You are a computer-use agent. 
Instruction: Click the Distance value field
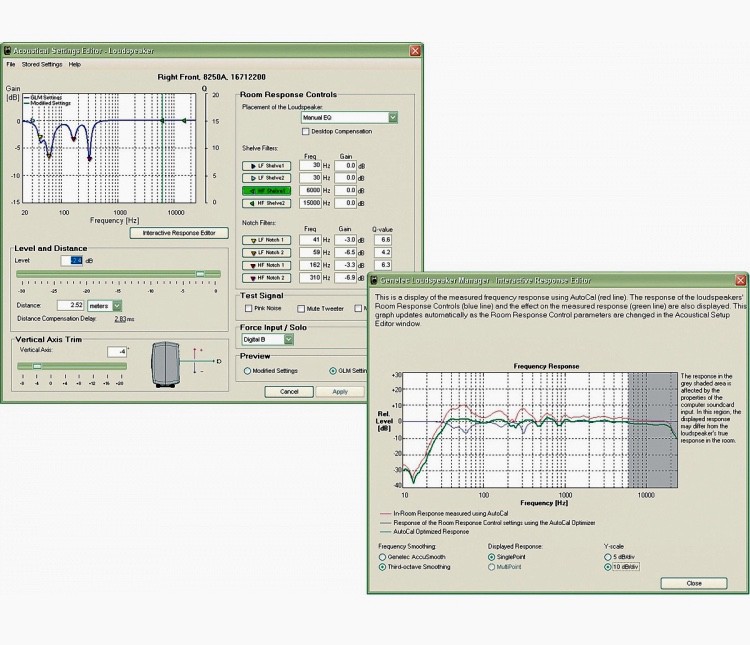(70, 305)
